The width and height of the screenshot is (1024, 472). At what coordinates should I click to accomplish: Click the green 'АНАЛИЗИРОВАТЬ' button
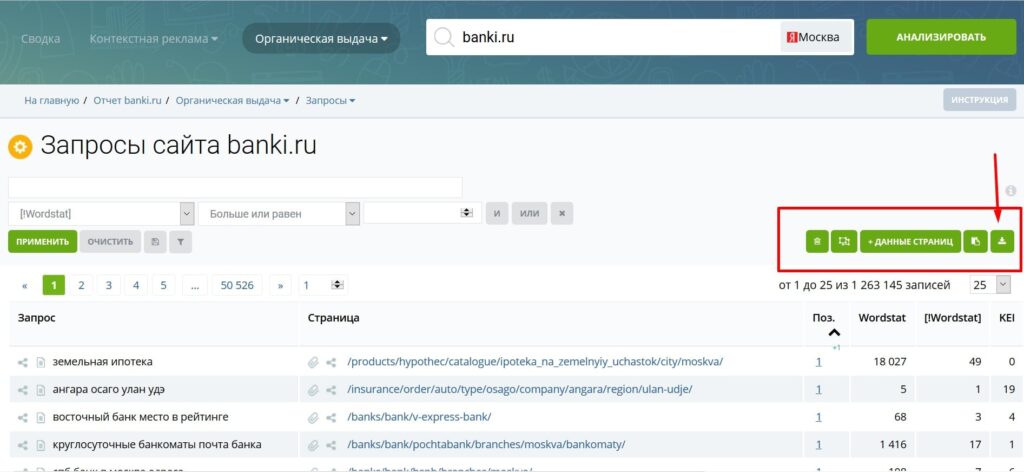(x=941, y=37)
